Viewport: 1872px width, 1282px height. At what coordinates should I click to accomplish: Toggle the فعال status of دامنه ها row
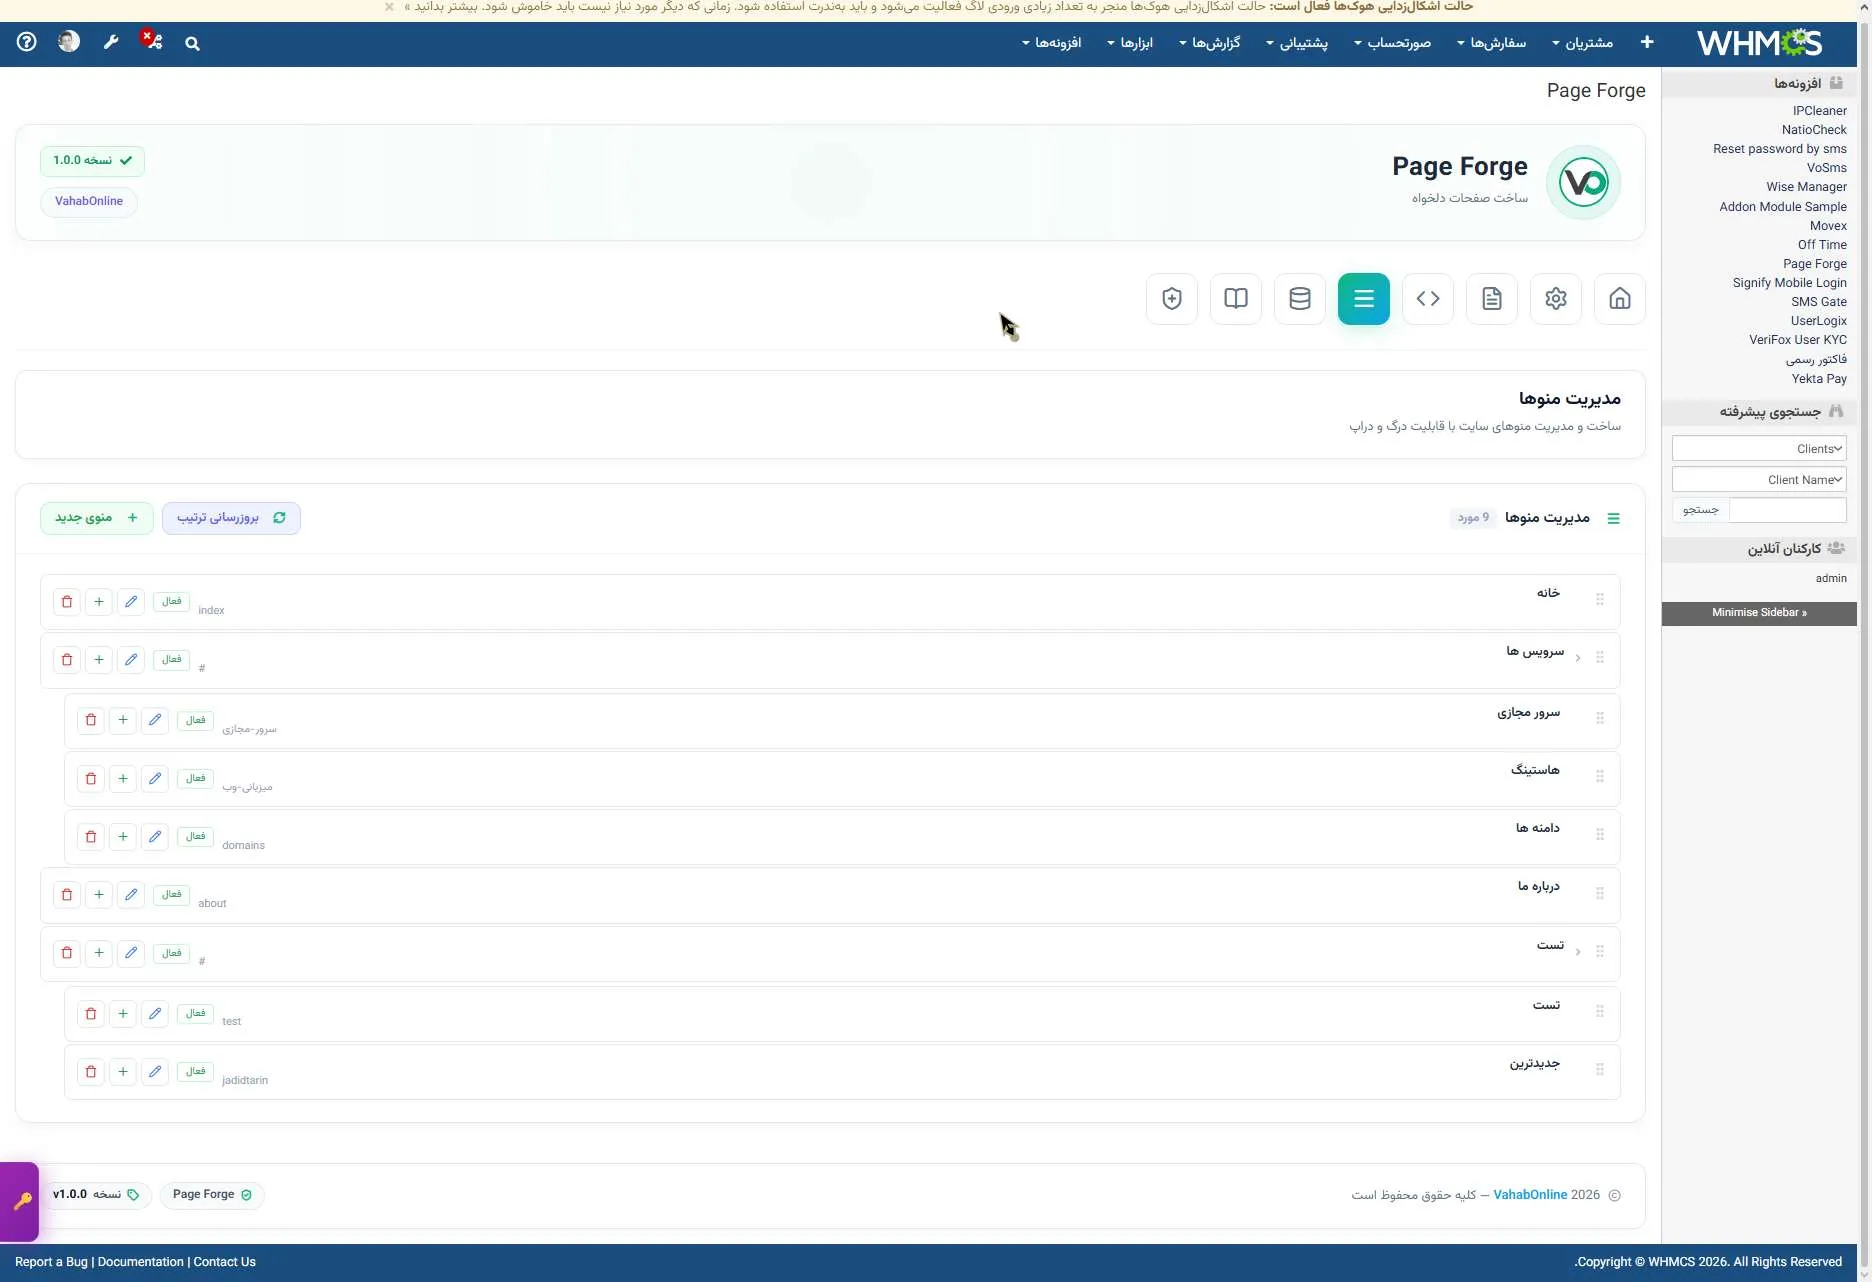click(195, 836)
